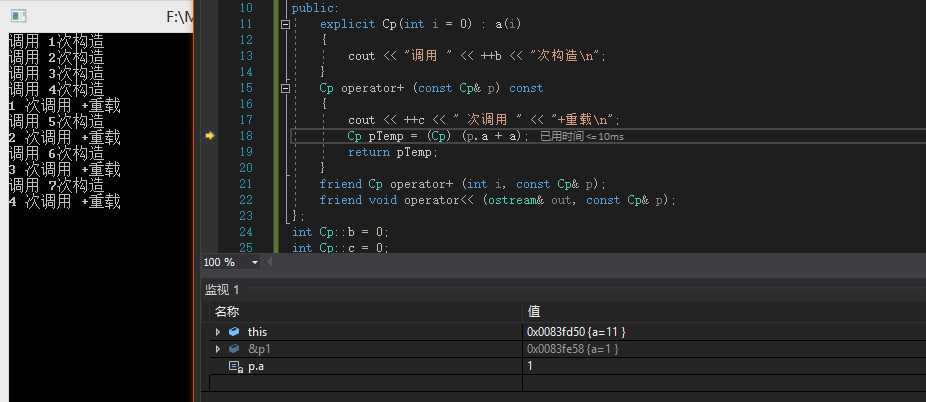Image resolution: width=926 pixels, height=402 pixels.
Task: Expand the '&p1' watch entry
Action: tap(218, 349)
